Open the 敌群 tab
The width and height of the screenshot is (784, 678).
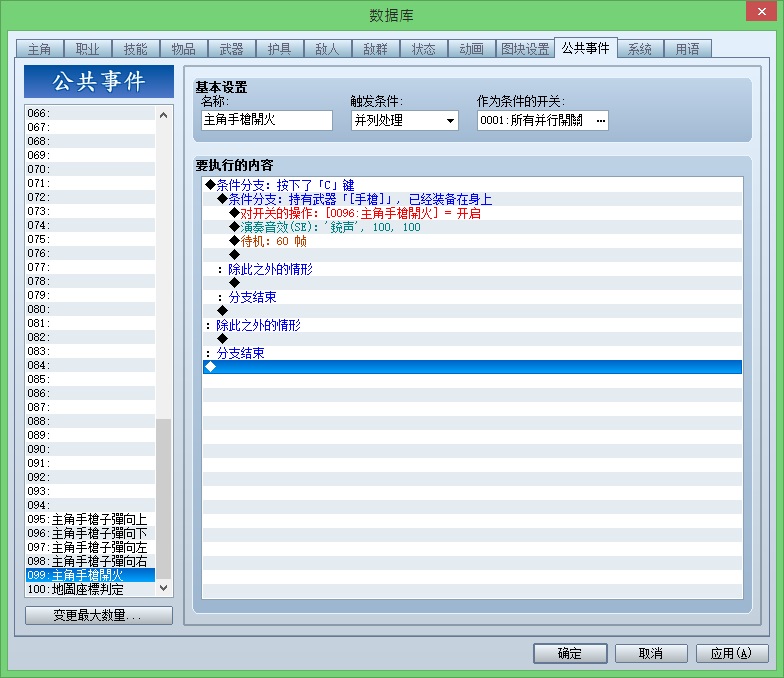click(x=376, y=49)
